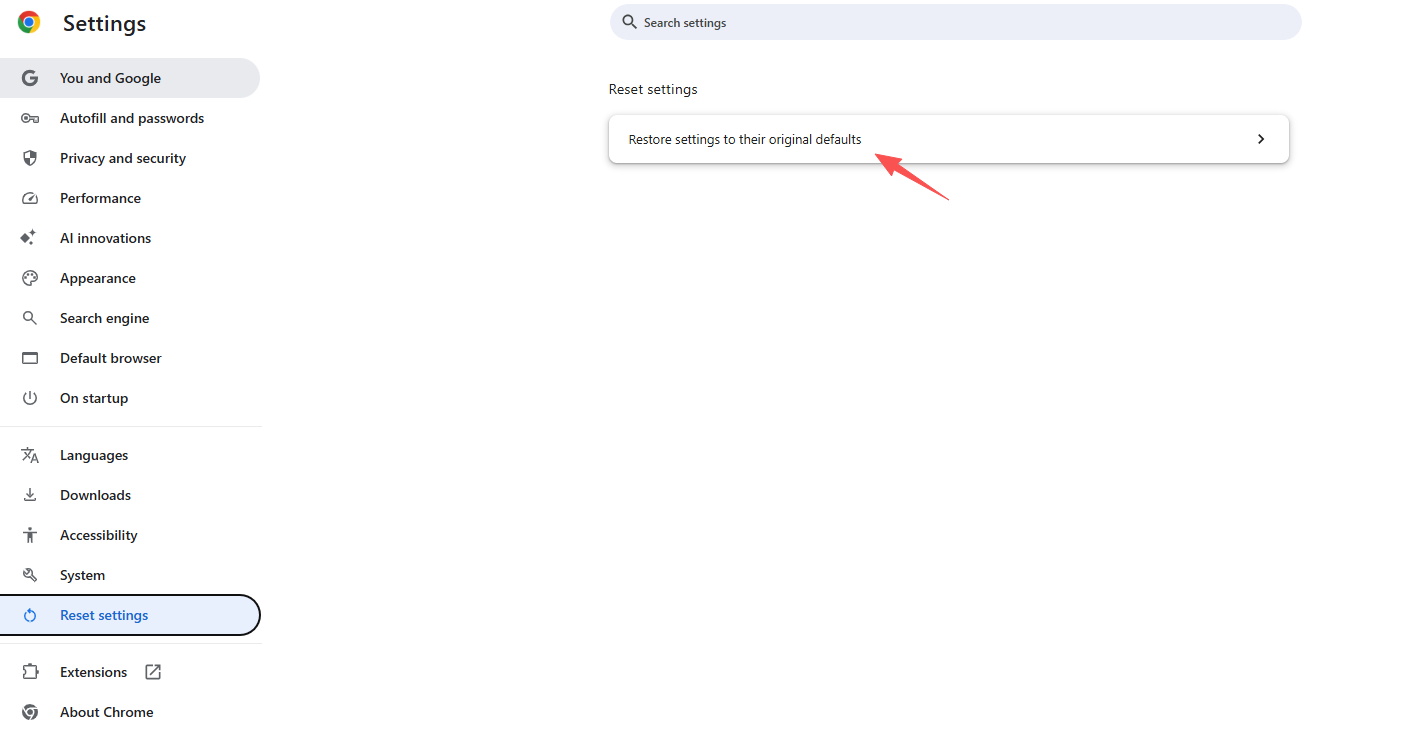Select the speedometer icon for Performance
The width and height of the screenshot is (1424, 740).
click(30, 198)
